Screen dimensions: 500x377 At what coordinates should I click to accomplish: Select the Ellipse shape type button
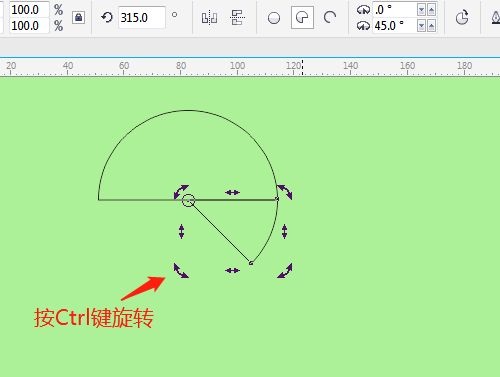click(x=274, y=18)
